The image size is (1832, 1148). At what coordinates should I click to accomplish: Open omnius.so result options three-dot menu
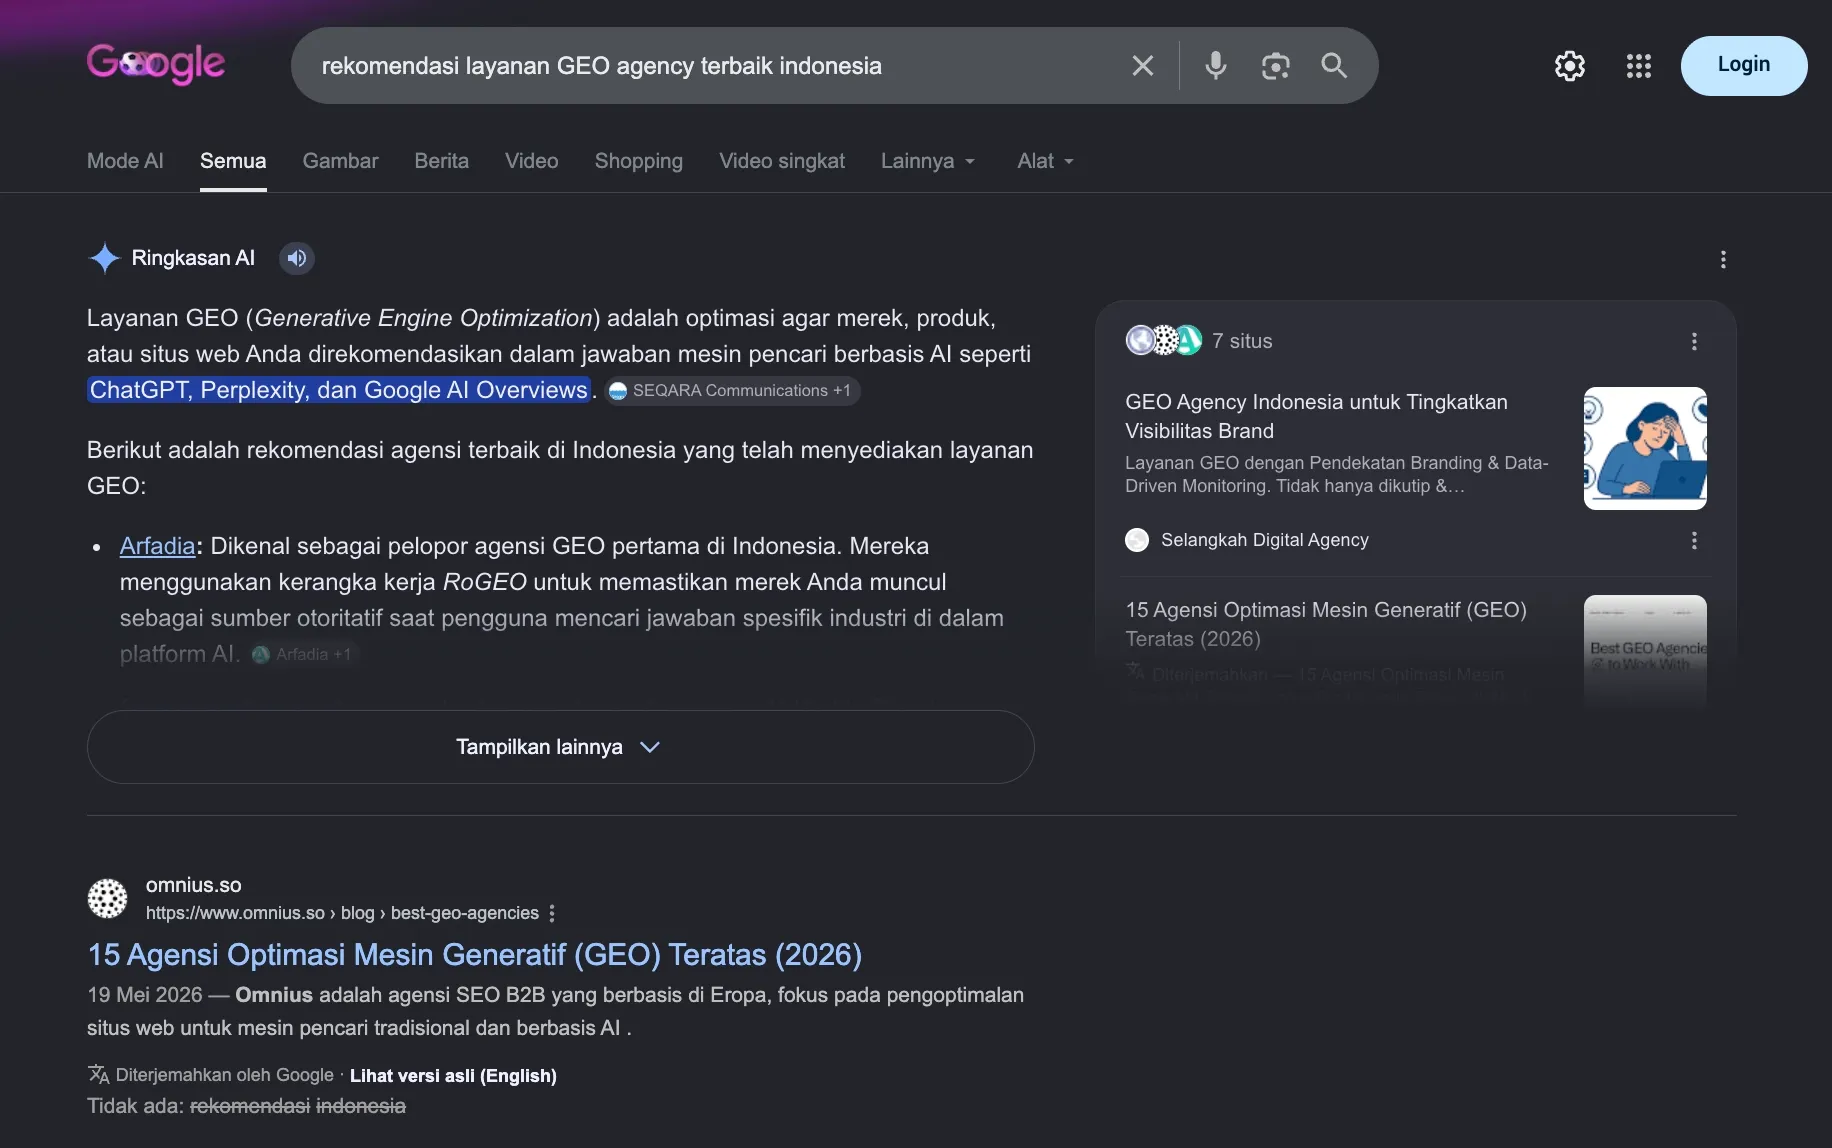tap(552, 913)
